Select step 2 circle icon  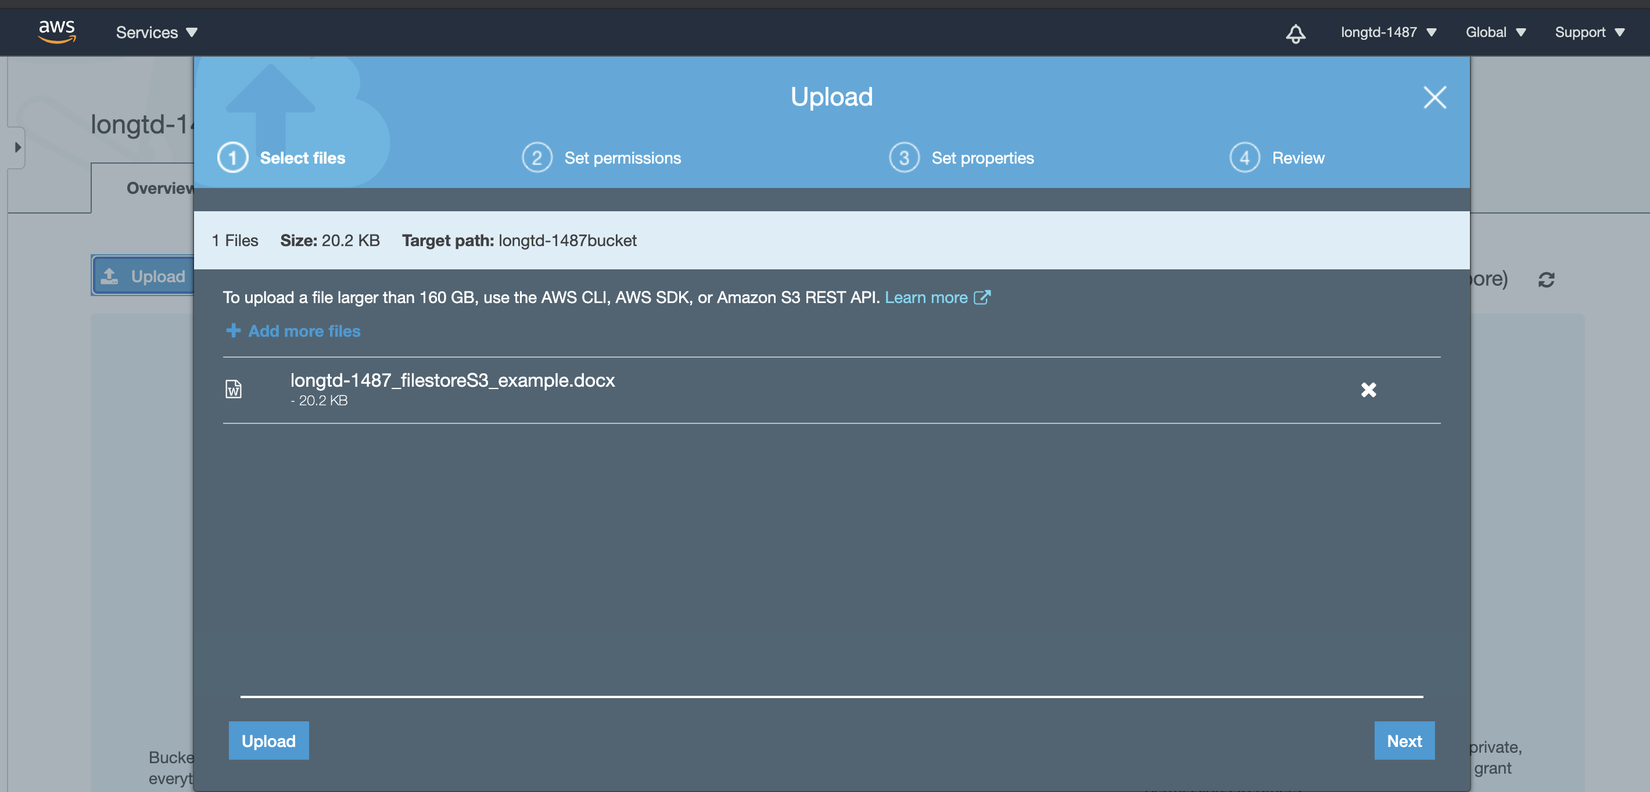click(x=537, y=158)
